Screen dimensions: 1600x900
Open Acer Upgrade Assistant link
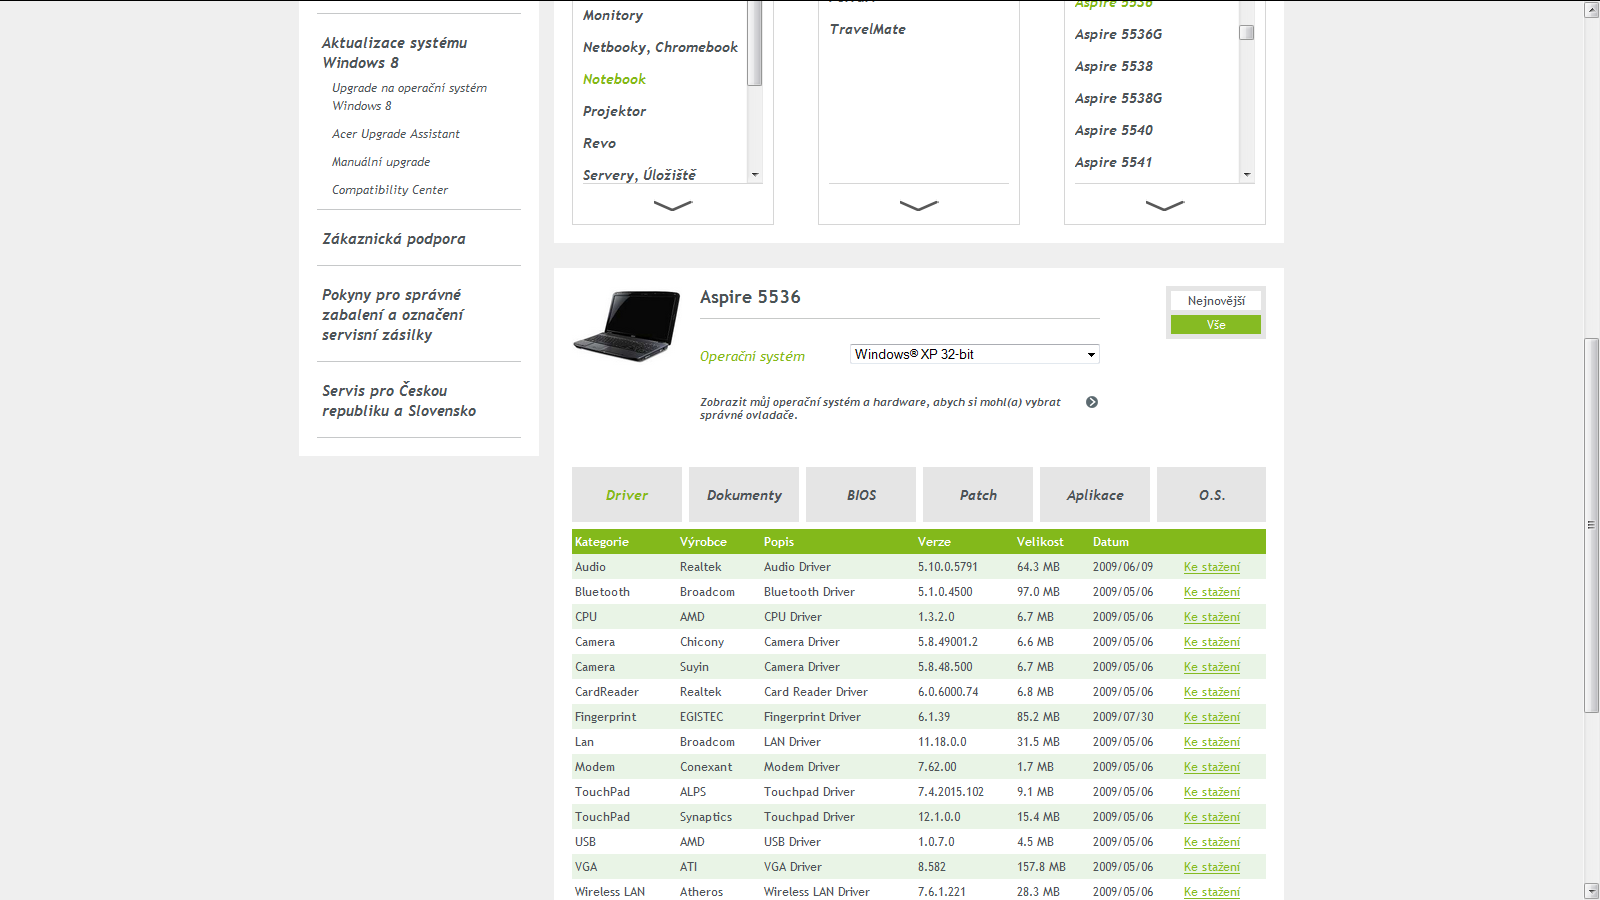(x=396, y=134)
